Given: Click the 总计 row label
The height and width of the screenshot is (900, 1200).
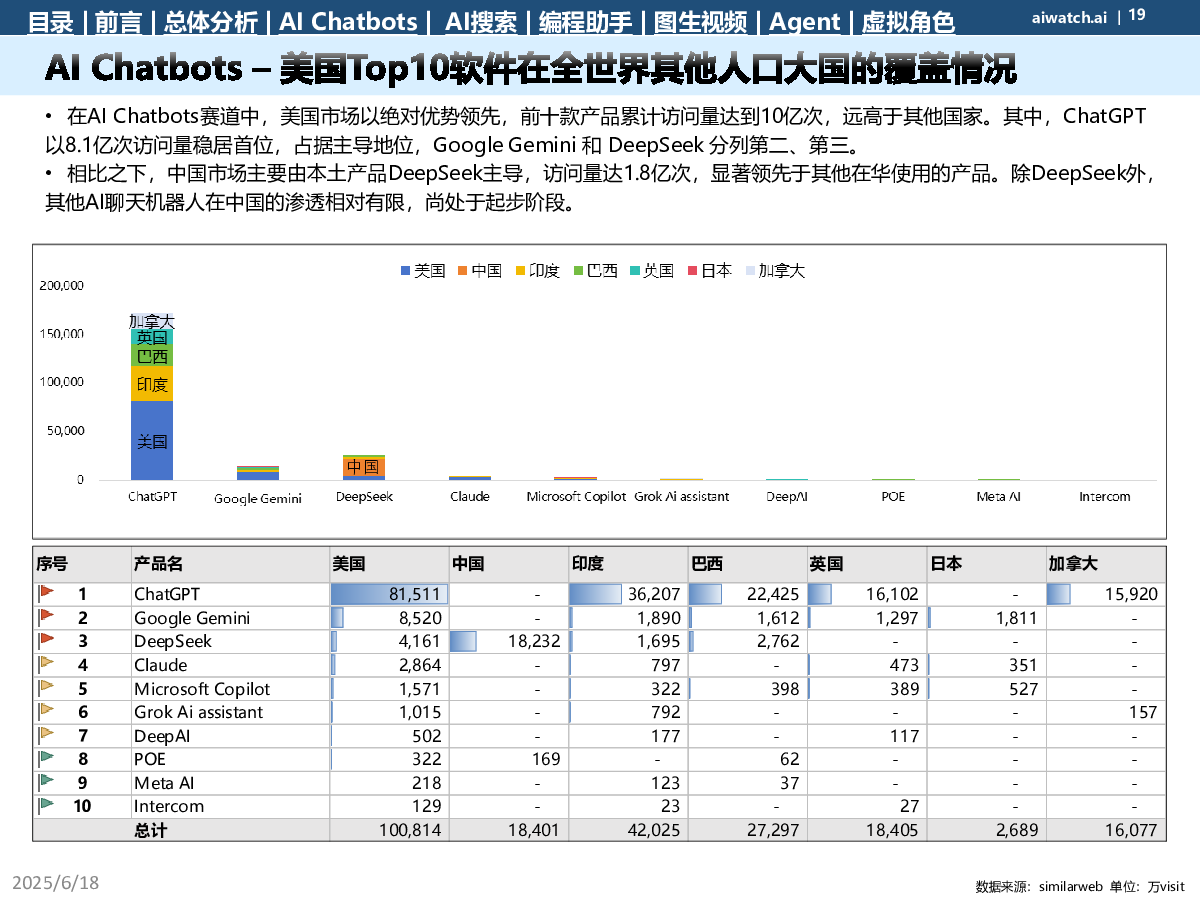Looking at the screenshot, I should point(151,830).
